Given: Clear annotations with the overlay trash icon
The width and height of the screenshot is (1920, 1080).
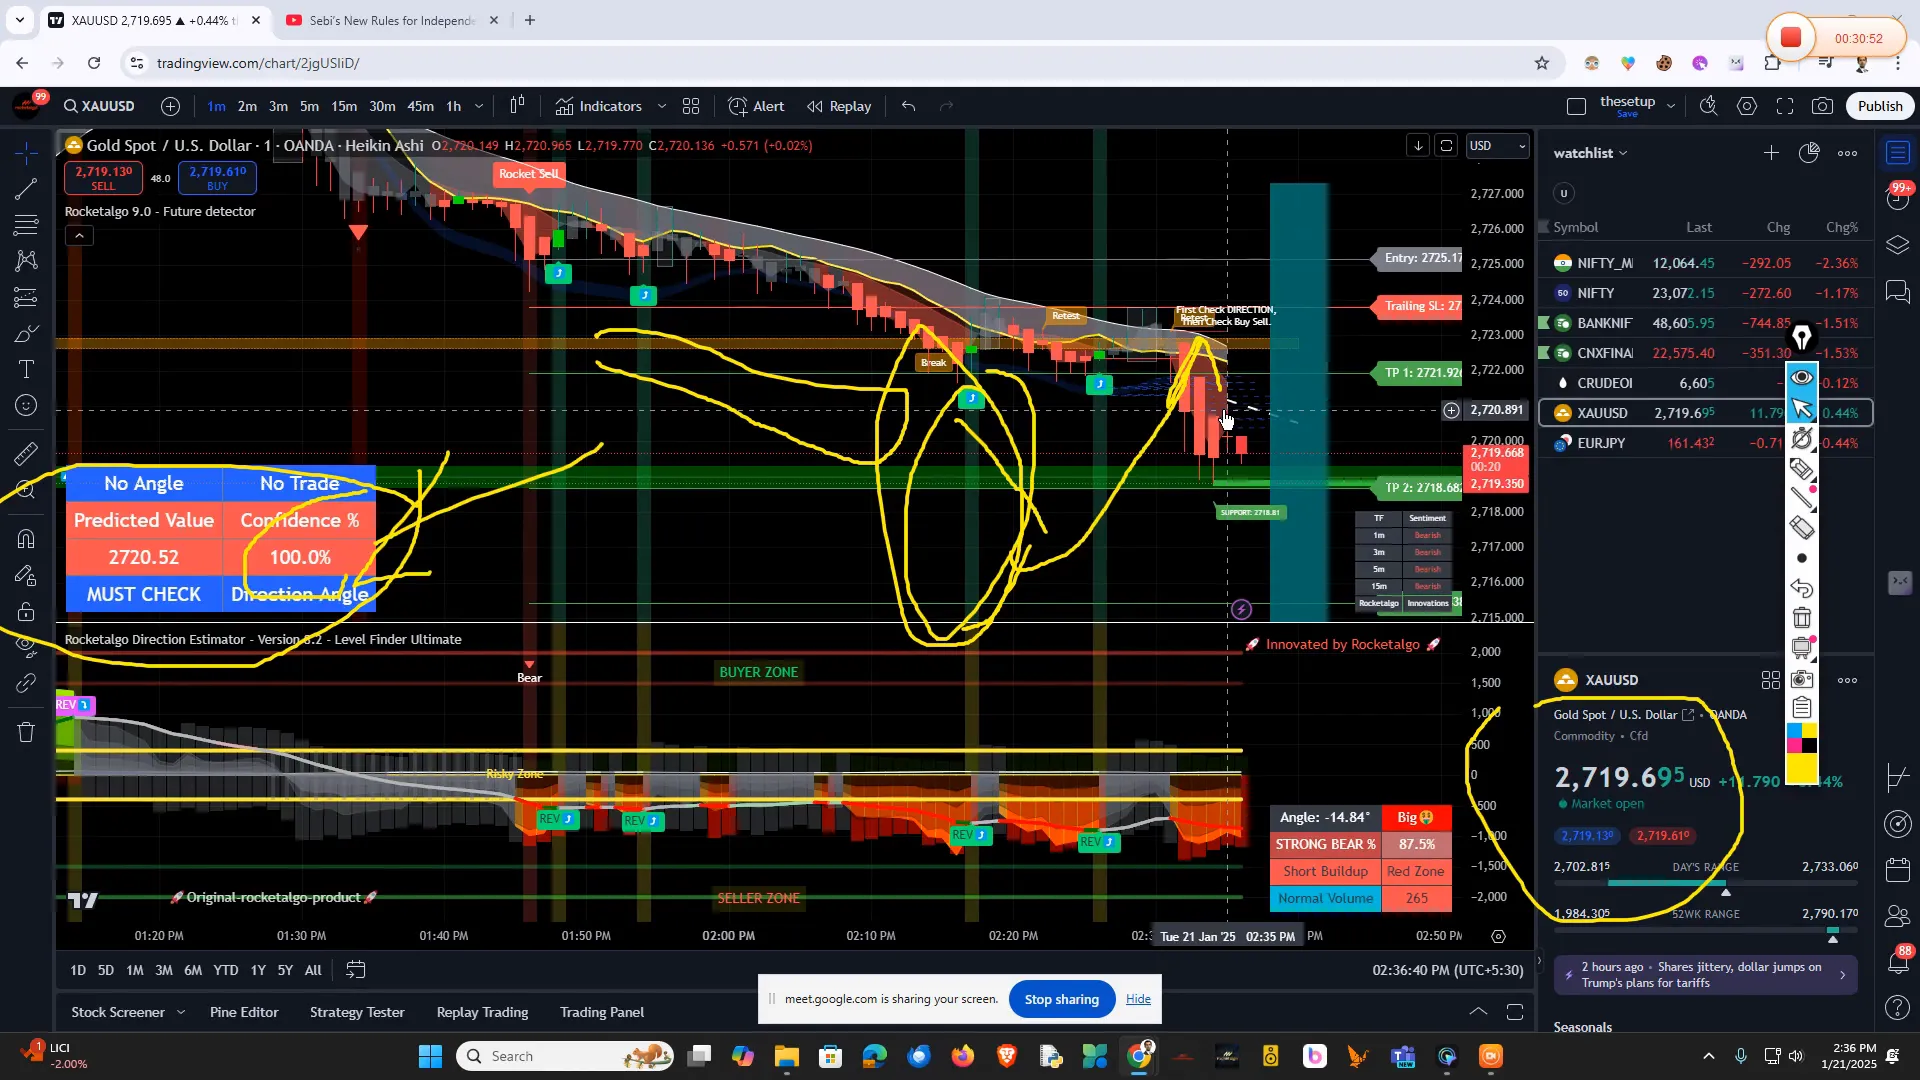Looking at the screenshot, I should [x=1802, y=618].
